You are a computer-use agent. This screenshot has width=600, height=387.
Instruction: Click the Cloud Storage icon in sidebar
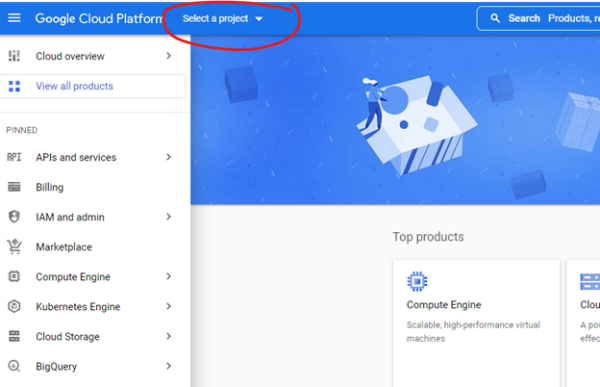coord(14,336)
